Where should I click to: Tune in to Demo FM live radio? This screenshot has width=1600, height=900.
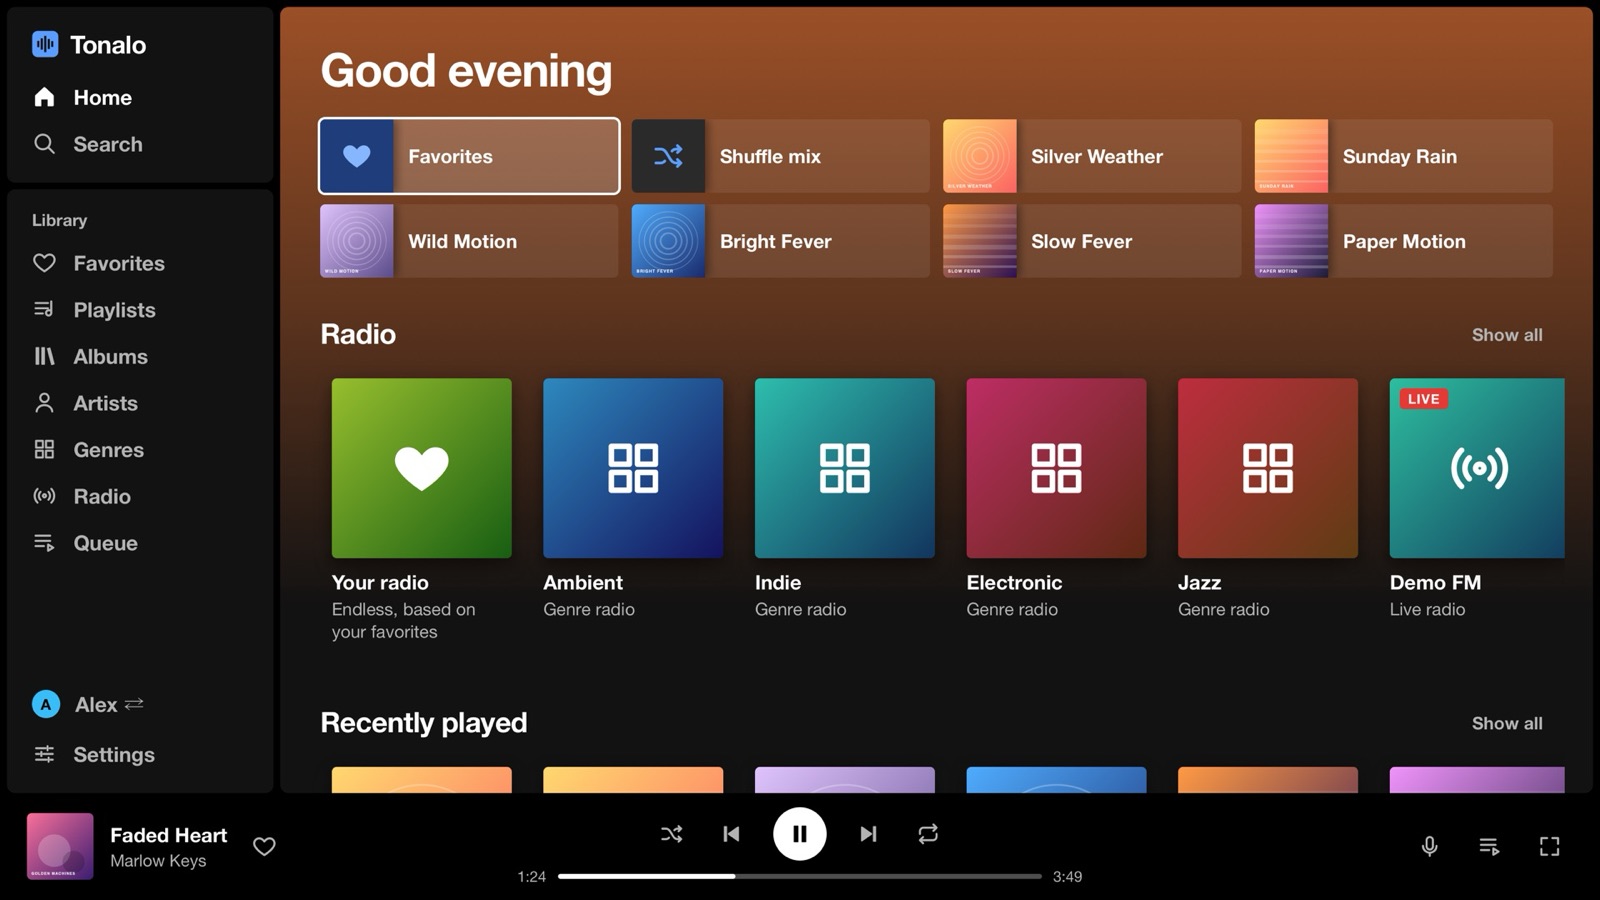pyautogui.click(x=1477, y=468)
